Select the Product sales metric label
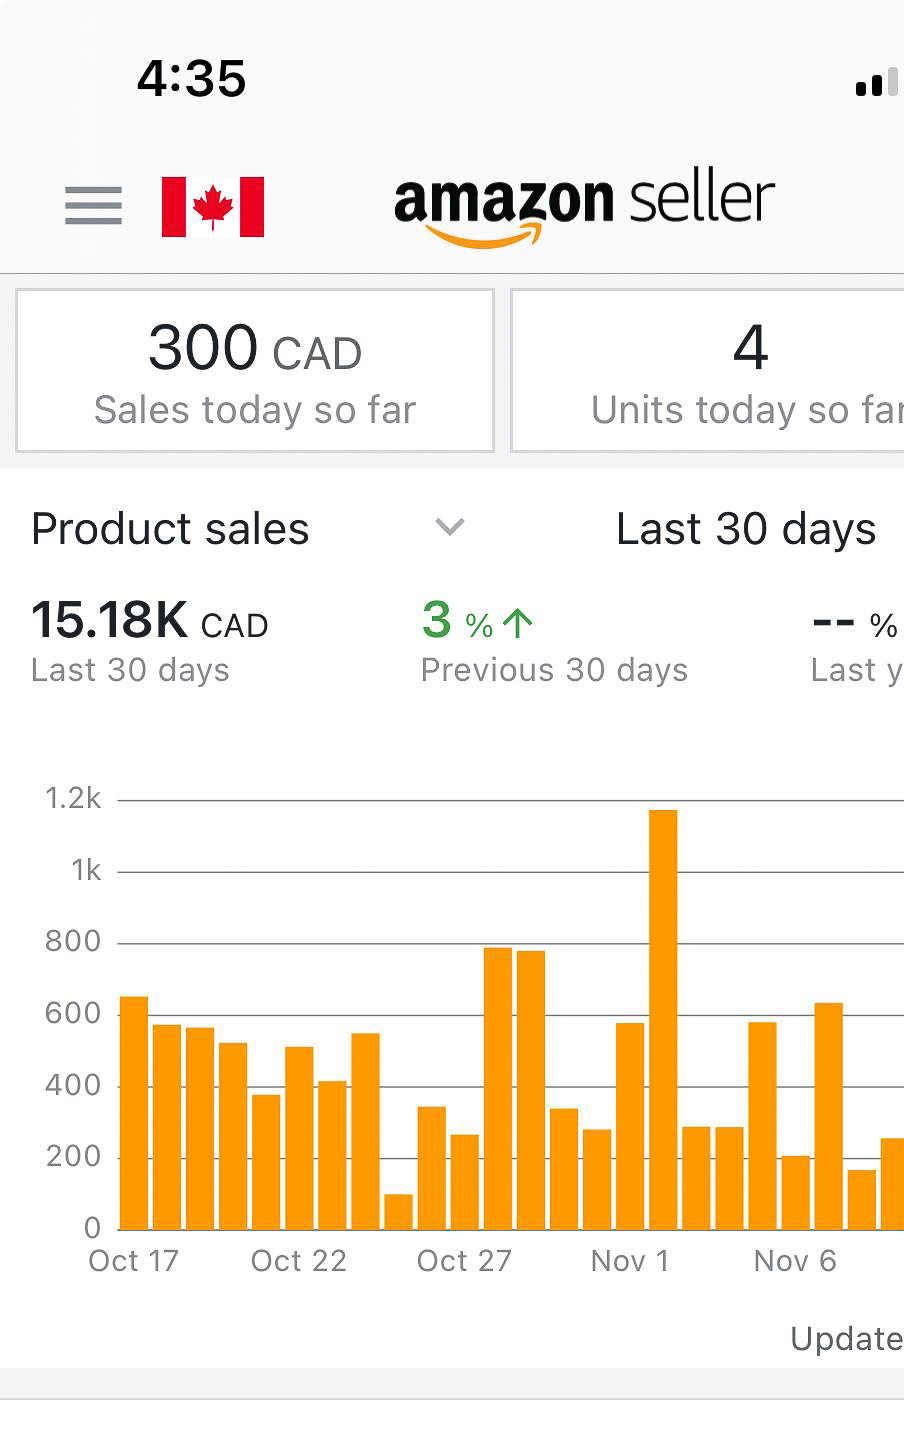Screen dimensions: 904x1447 click(x=170, y=529)
